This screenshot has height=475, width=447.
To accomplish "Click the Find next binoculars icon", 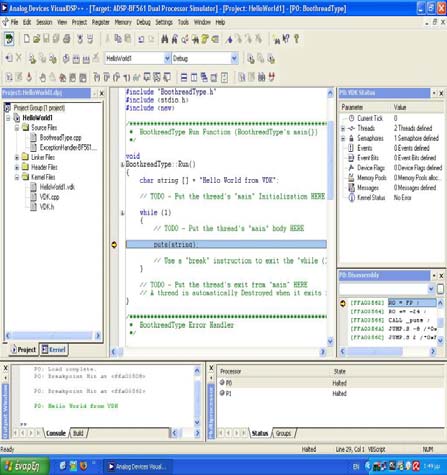I will pyautogui.click(x=174, y=39).
